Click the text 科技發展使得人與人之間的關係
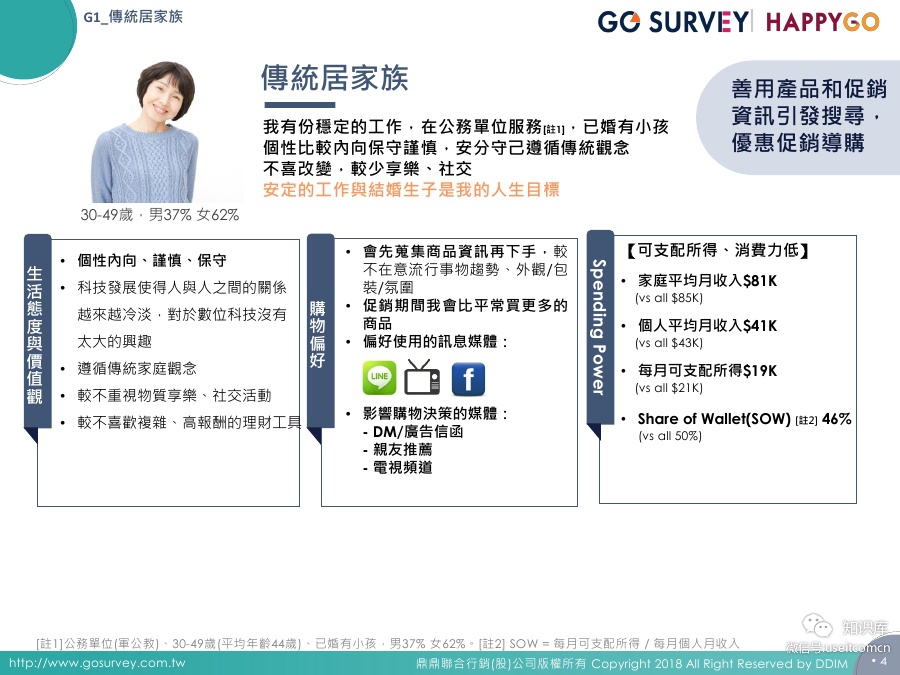 pos(181,288)
